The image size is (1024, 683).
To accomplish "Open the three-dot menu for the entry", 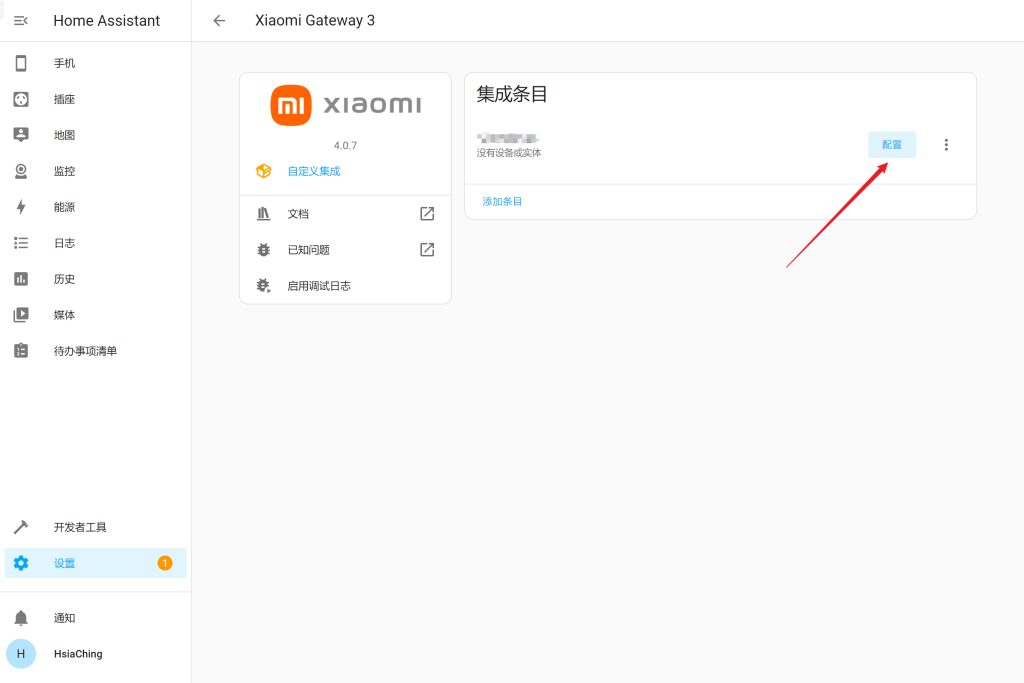I will click(x=946, y=145).
